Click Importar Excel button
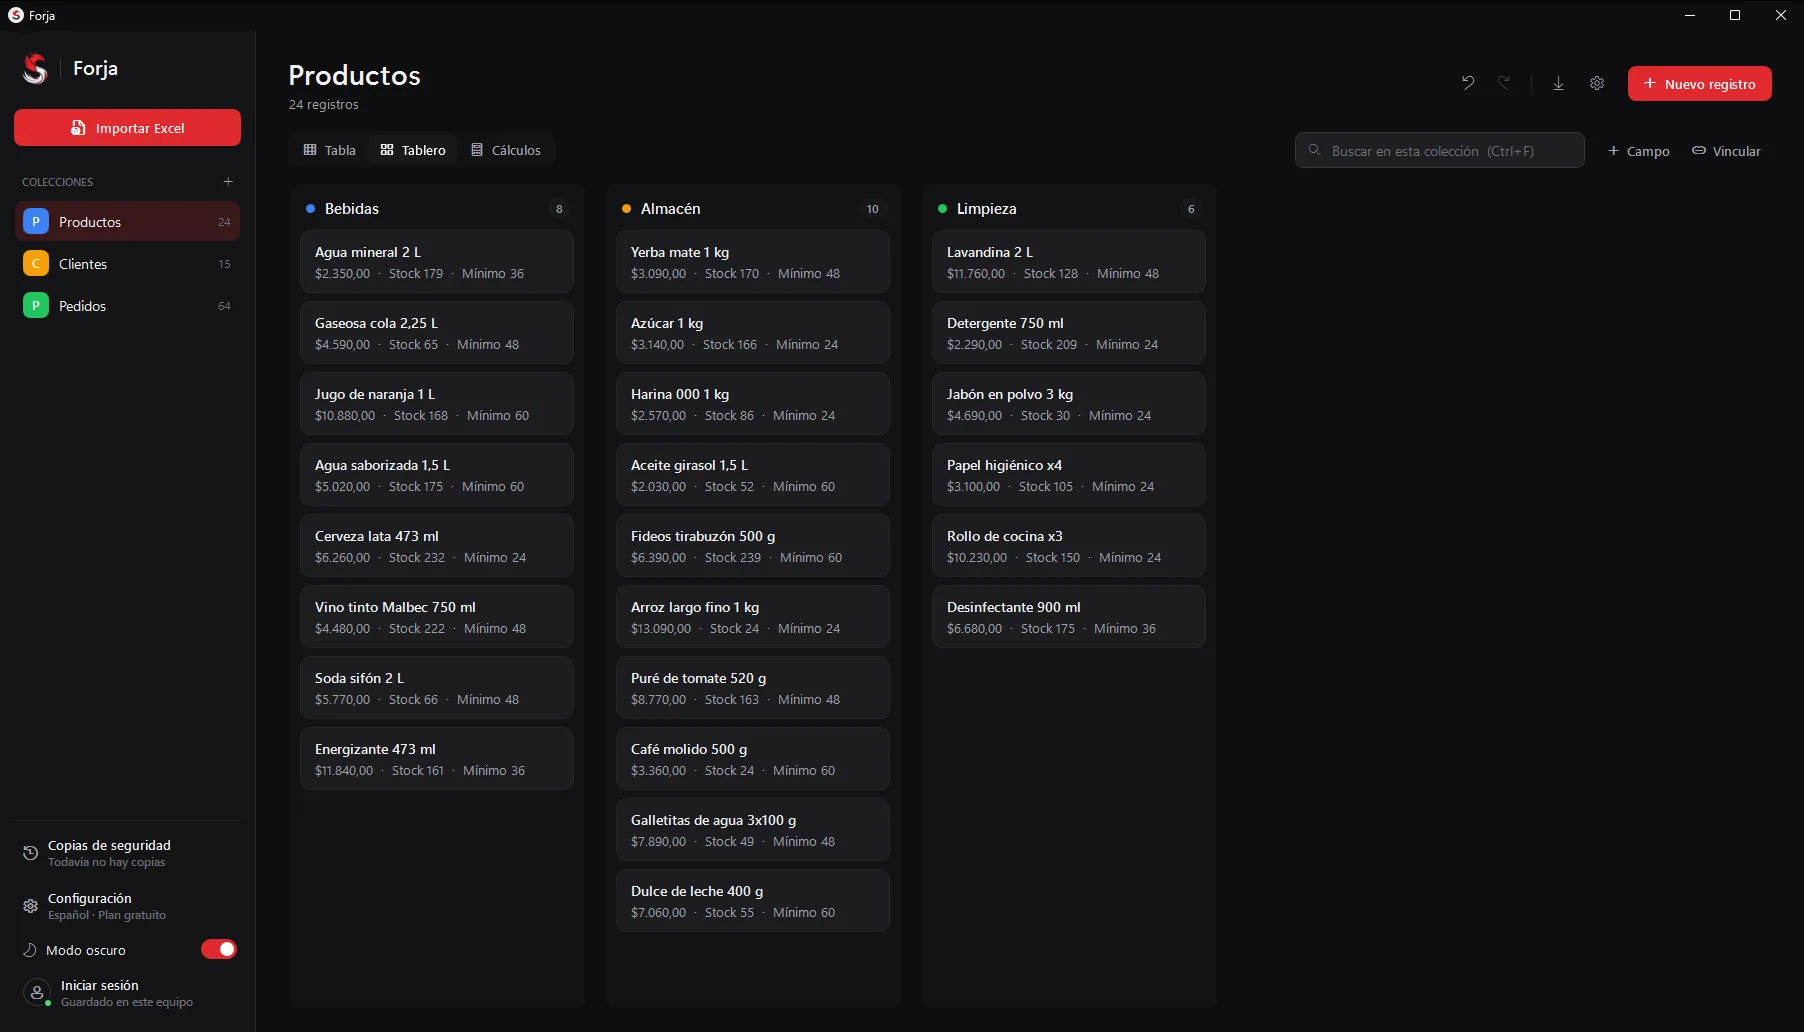 127,128
